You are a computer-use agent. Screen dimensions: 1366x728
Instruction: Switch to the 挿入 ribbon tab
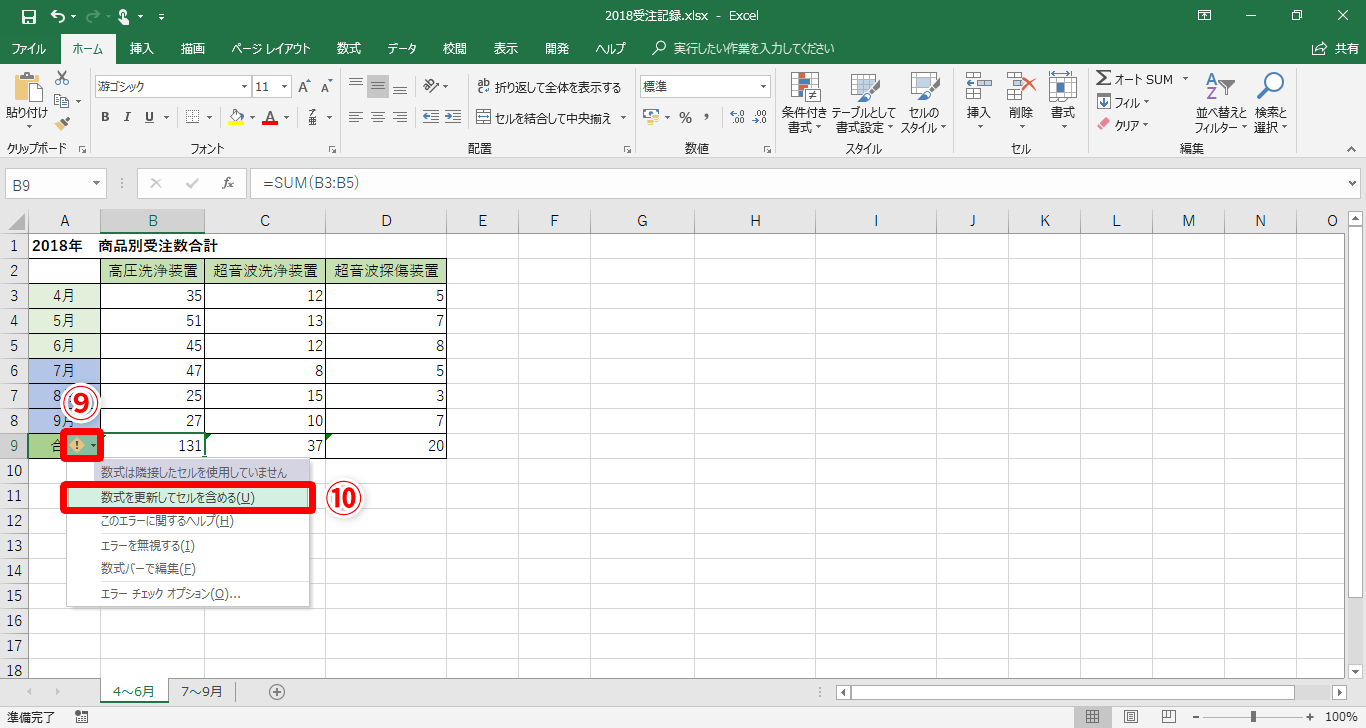(142, 48)
